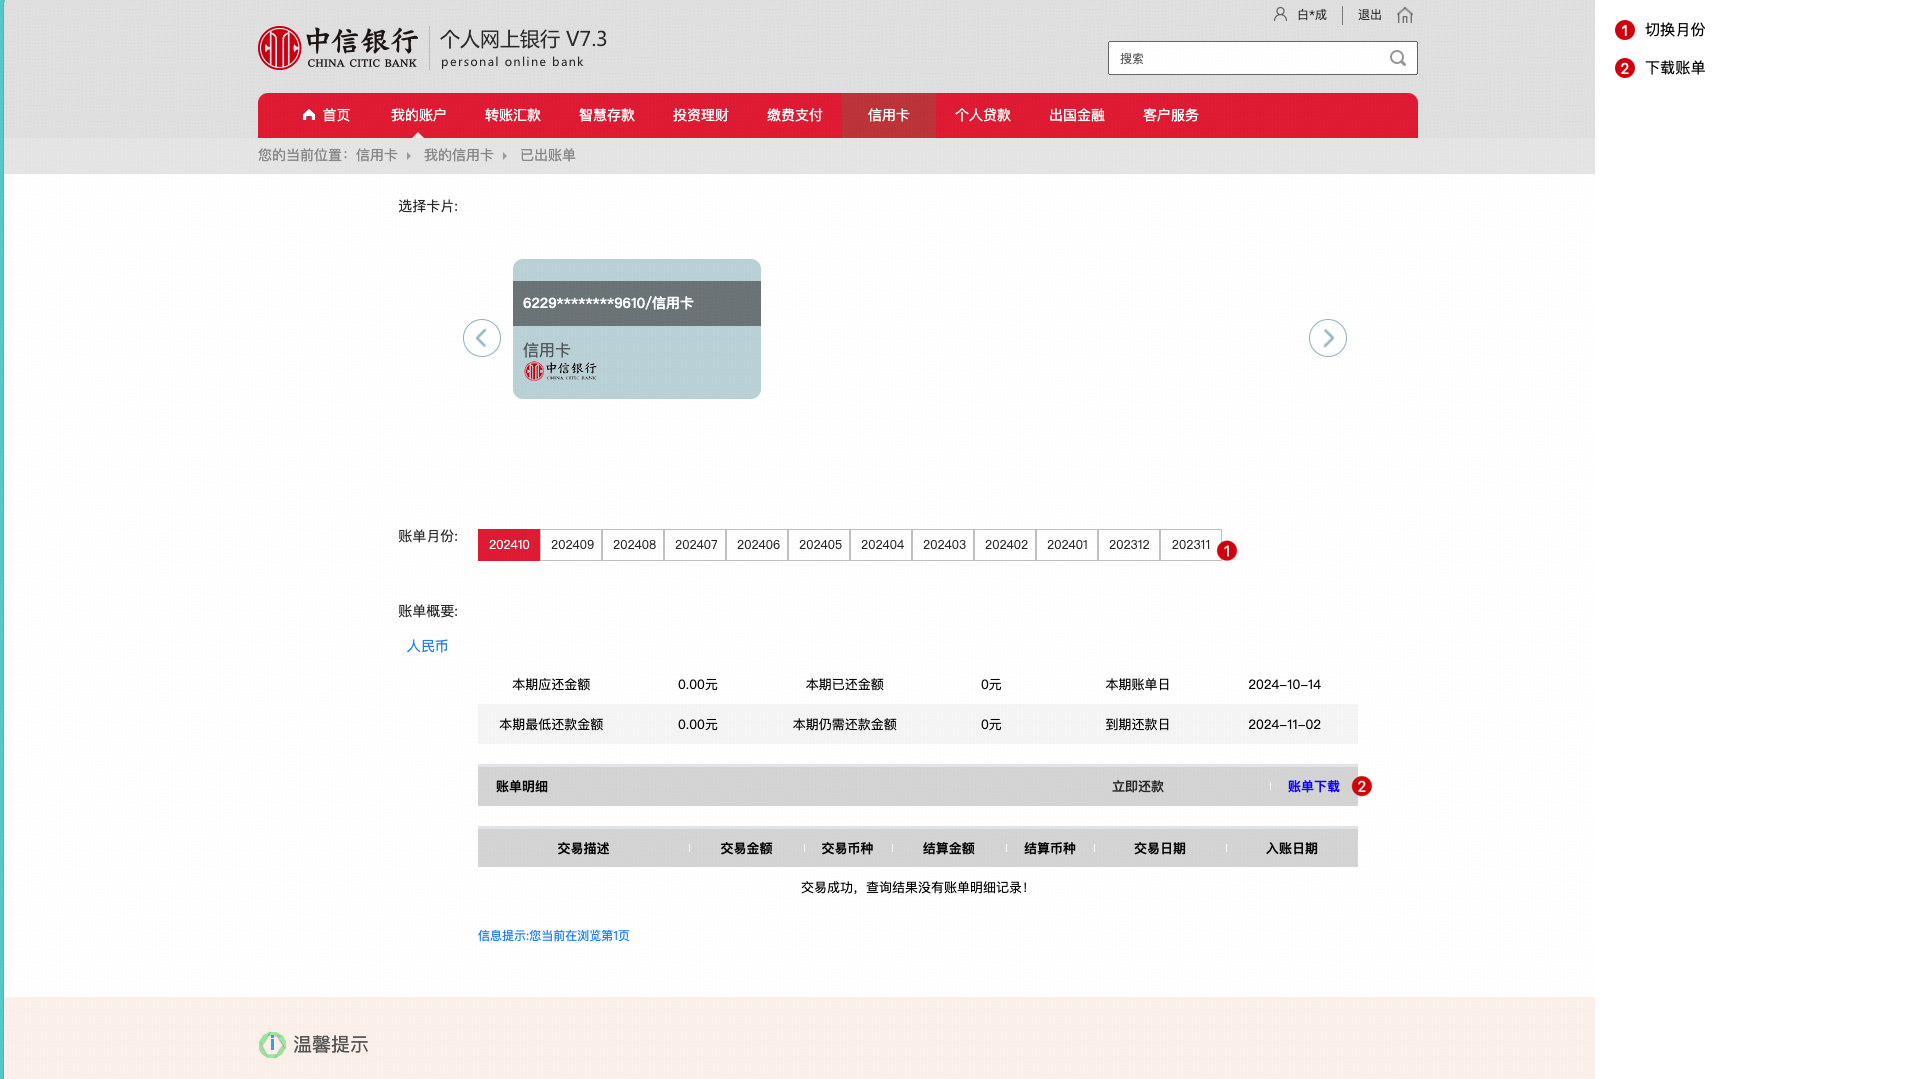This screenshot has width=1915, height=1079.
Task: Show previous card with left arrow
Action: [481, 338]
